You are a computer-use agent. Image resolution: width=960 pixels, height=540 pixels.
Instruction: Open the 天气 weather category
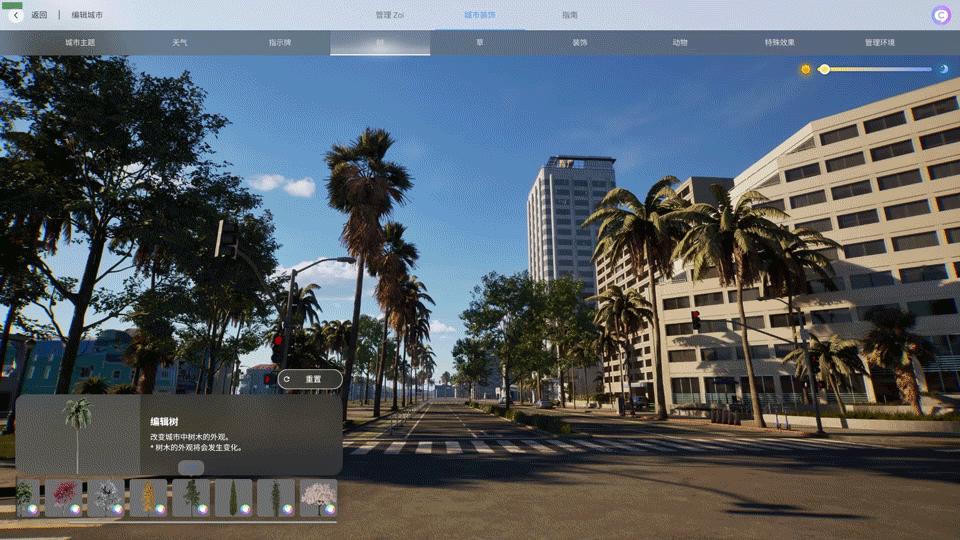tap(180, 43)
